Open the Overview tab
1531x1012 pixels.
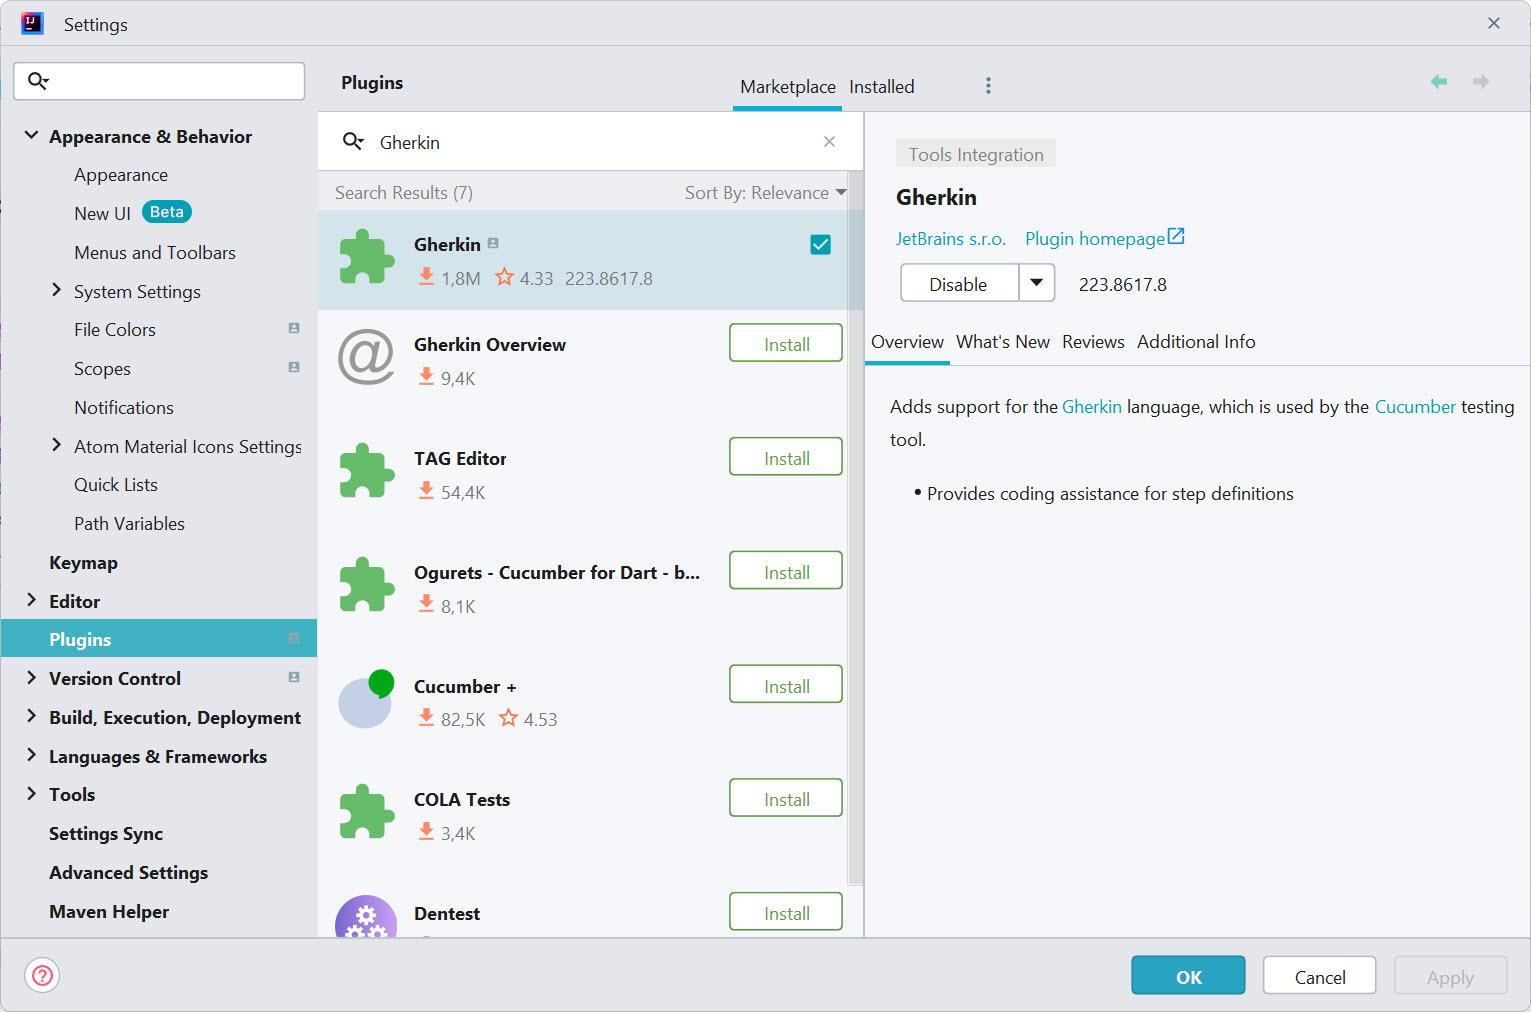(x=907, y=342)
